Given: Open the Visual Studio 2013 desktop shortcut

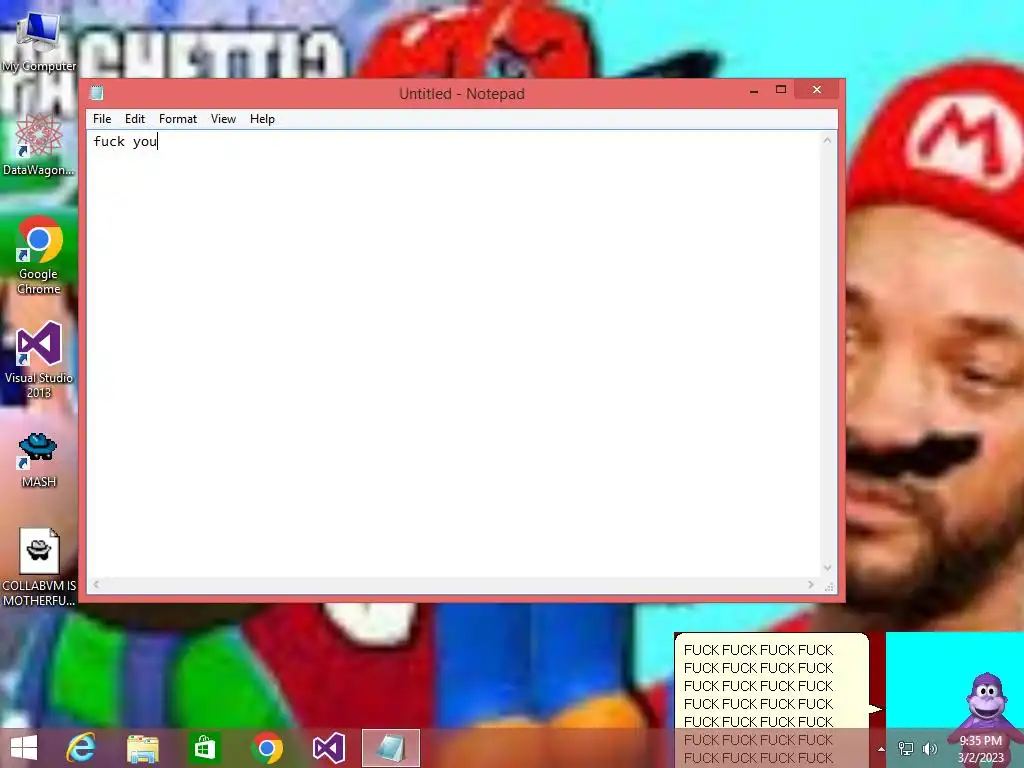Looking at the screenshot, I should click(x=39, y=359).
